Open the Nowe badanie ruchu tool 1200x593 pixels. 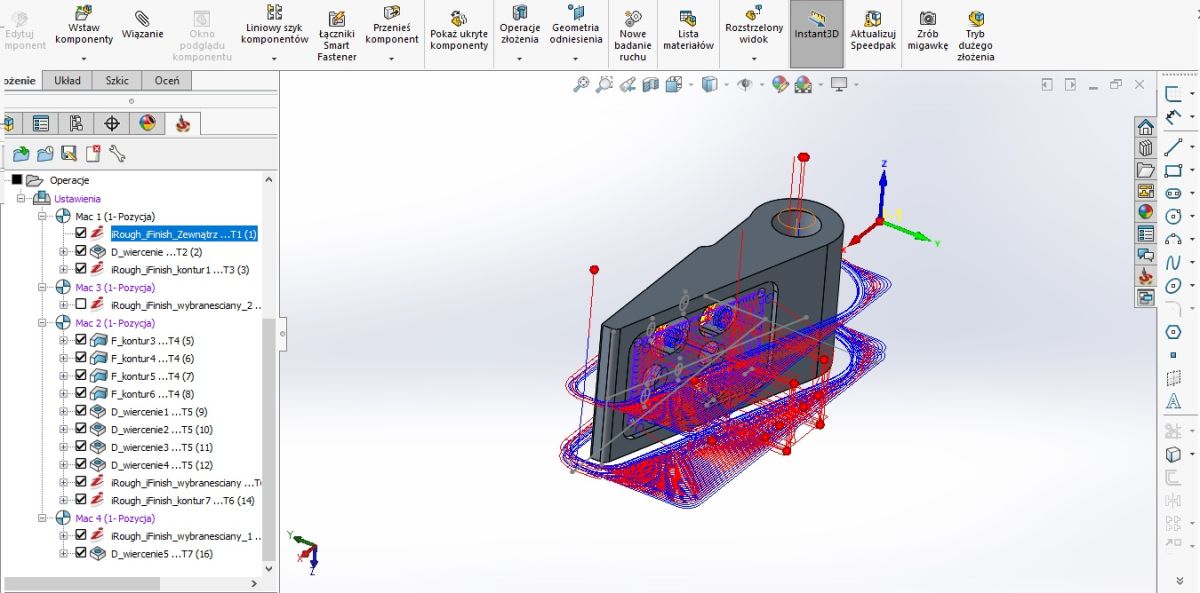click(x=633, y=18)
